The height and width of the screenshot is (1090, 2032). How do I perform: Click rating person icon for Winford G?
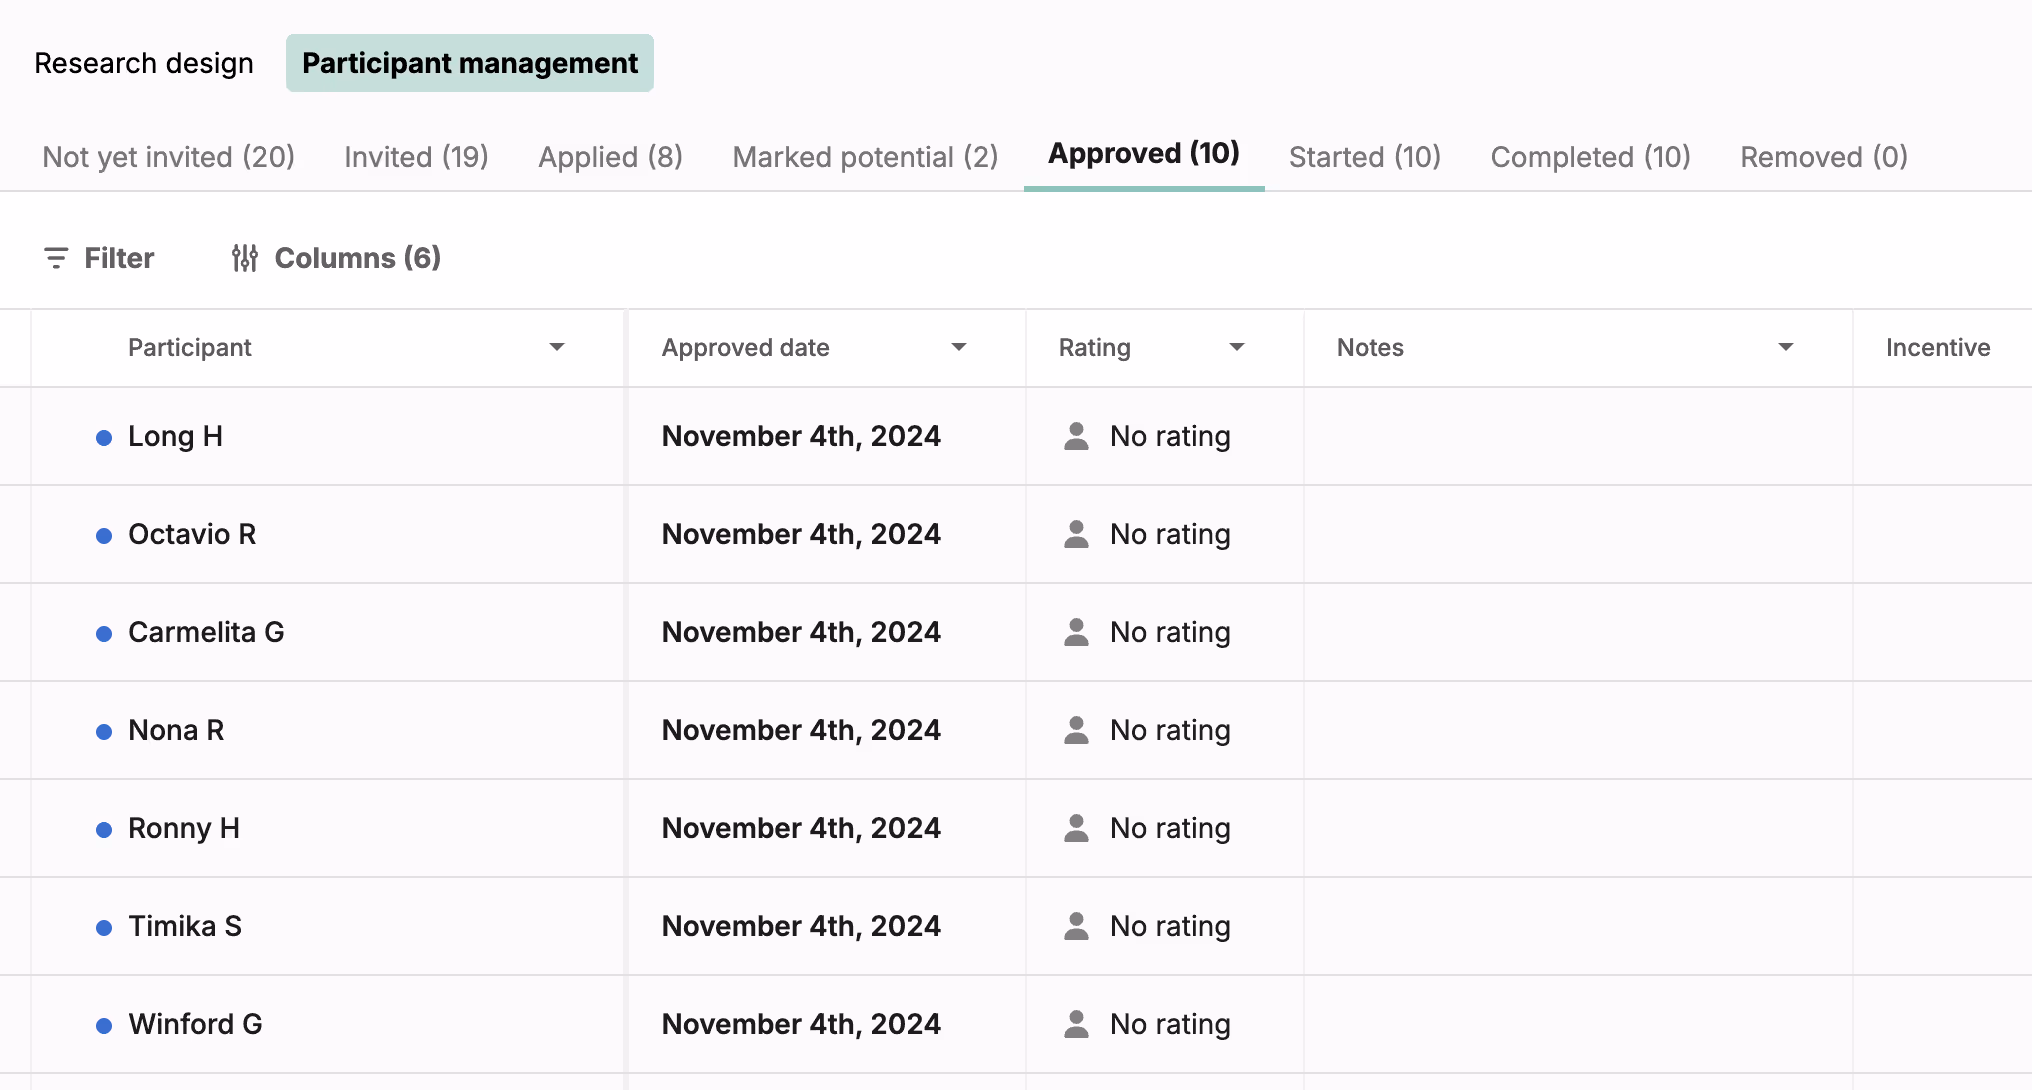tap(1076, 1024)
